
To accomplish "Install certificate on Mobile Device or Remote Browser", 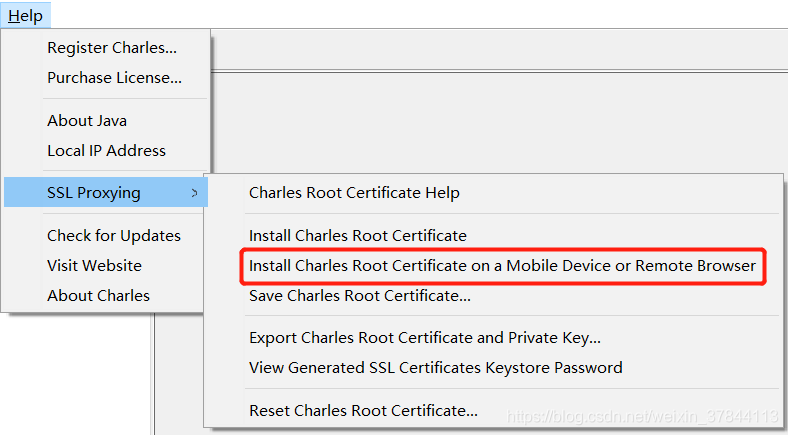I will (x=503, y=266).
